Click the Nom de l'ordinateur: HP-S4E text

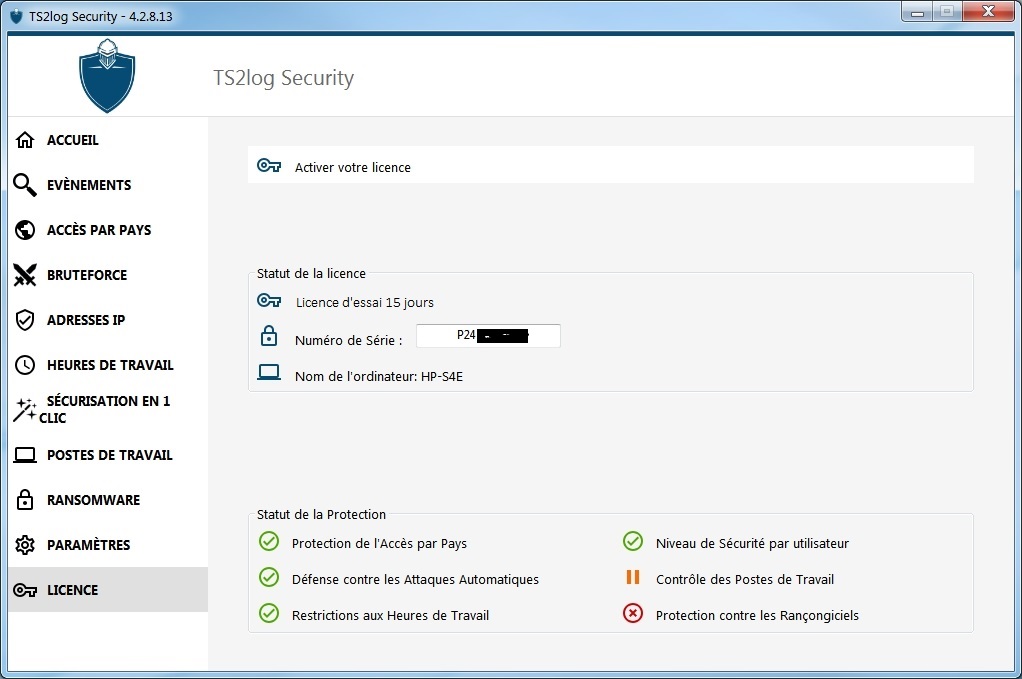[x=379, y=377]
